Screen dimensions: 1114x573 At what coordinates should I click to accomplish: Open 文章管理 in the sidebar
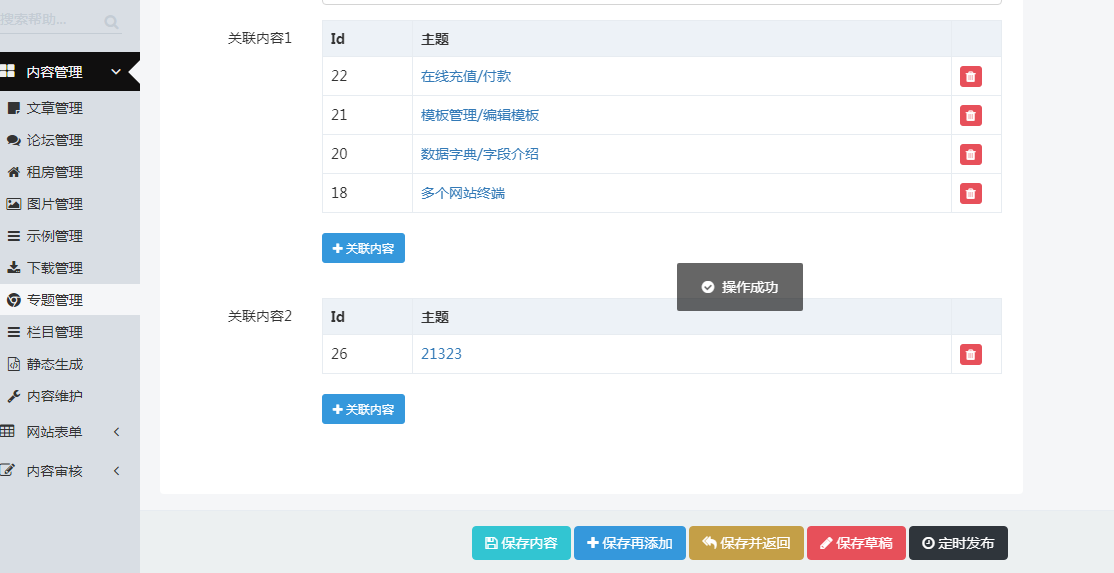point(54,108)
